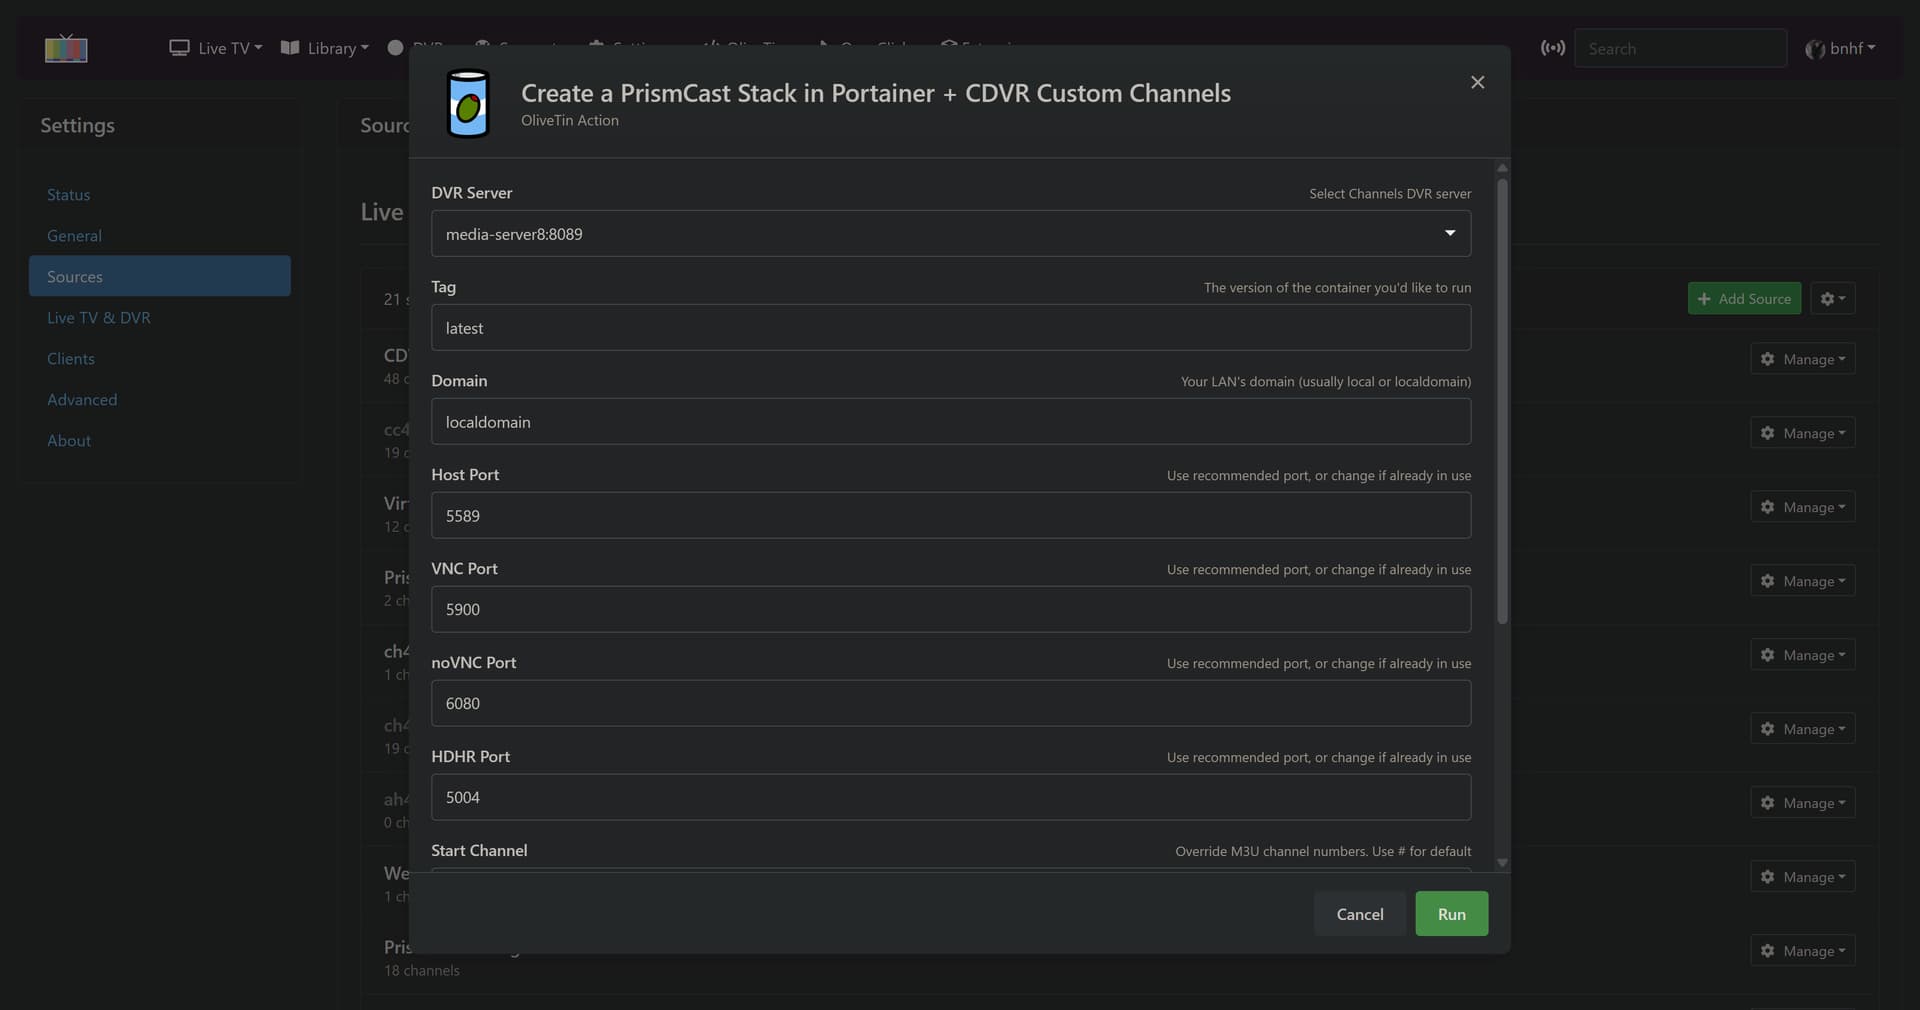Open the Library menu
The height and width of the screenshot is (1010, 1920).
click(x=325, y=48)
